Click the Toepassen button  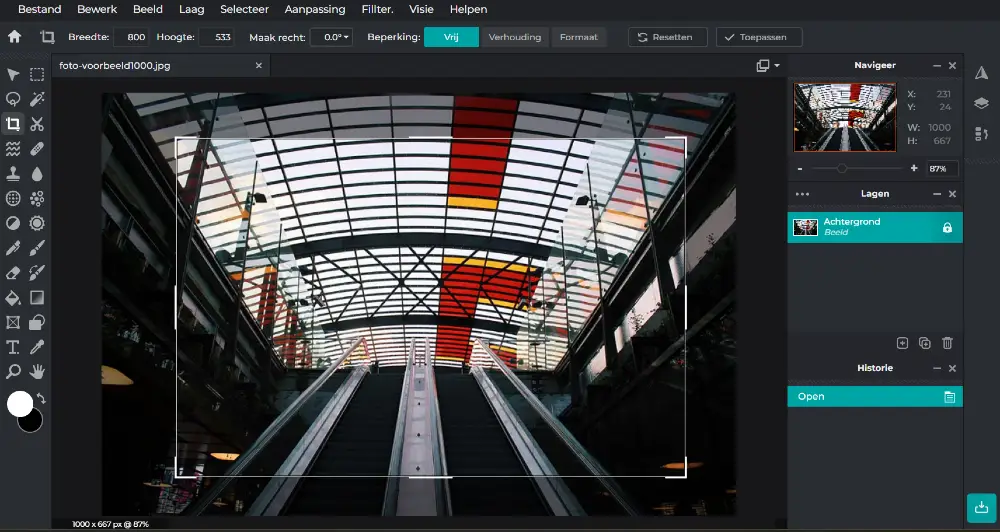pos(759,37)
